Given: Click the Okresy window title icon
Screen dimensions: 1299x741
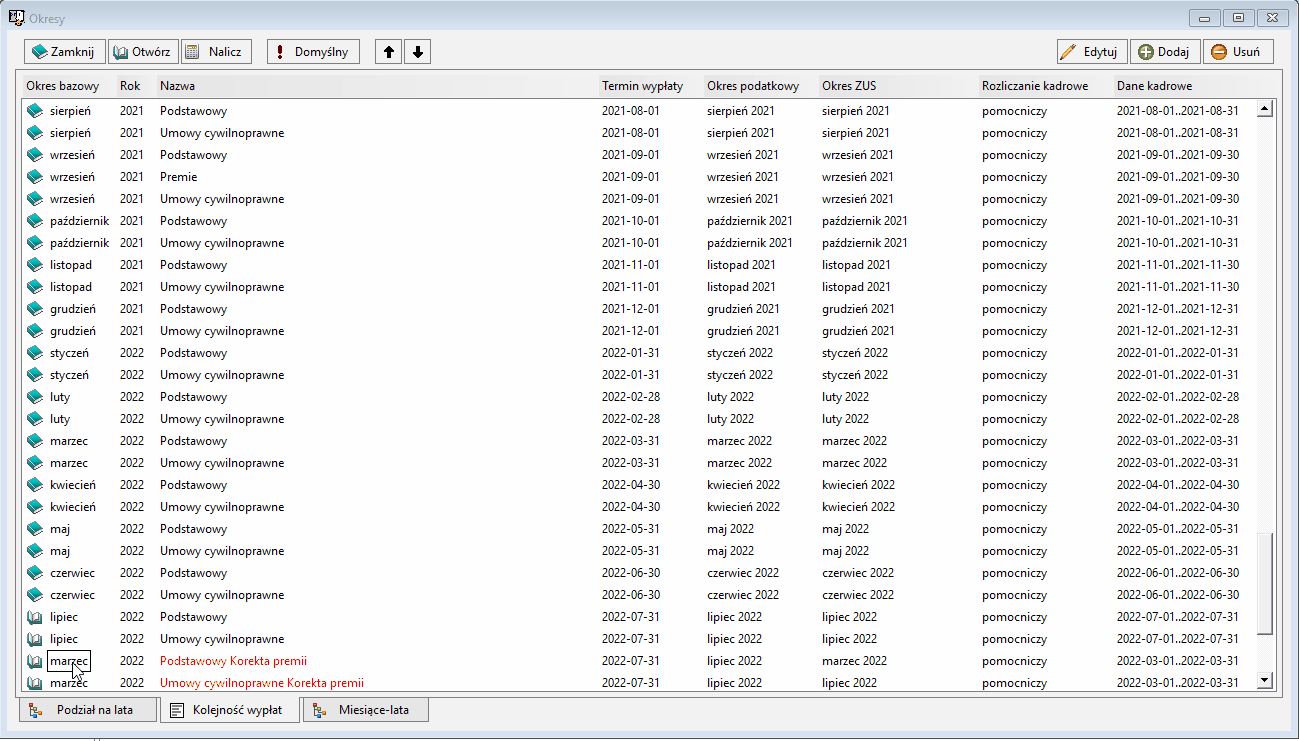Looking at the screenshot, I should (15, 18).
